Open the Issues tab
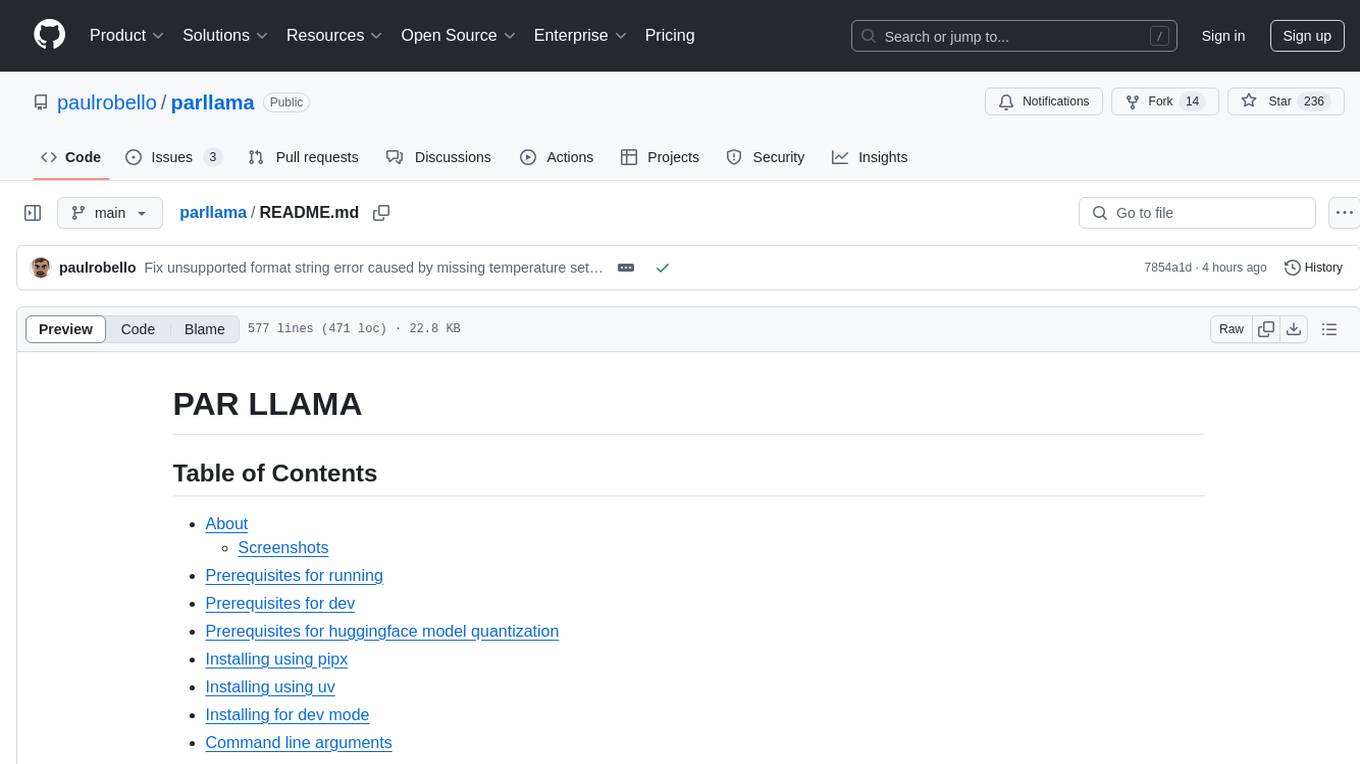The width and height of the screenshot is (1360, 764). pyautogui.click(x=173, y=157)
